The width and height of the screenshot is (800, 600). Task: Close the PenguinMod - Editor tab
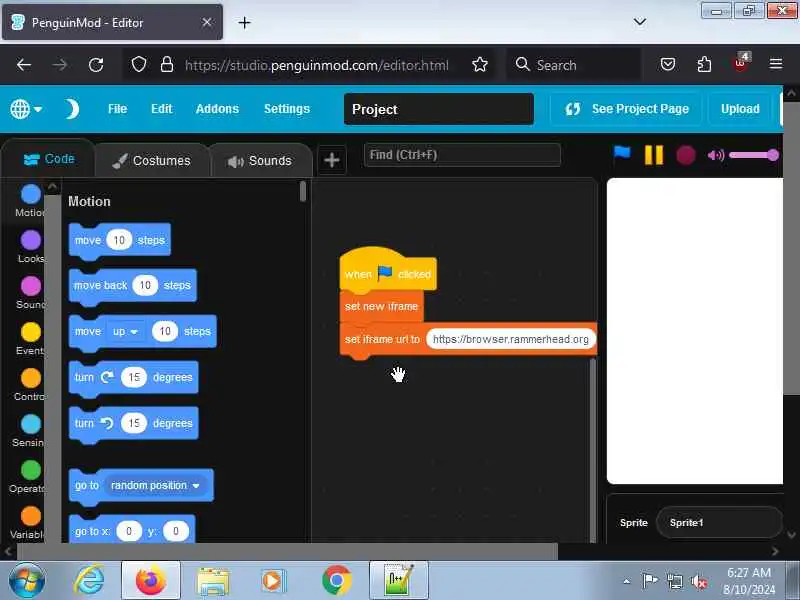pyautogui.click(x=207, y=22)
